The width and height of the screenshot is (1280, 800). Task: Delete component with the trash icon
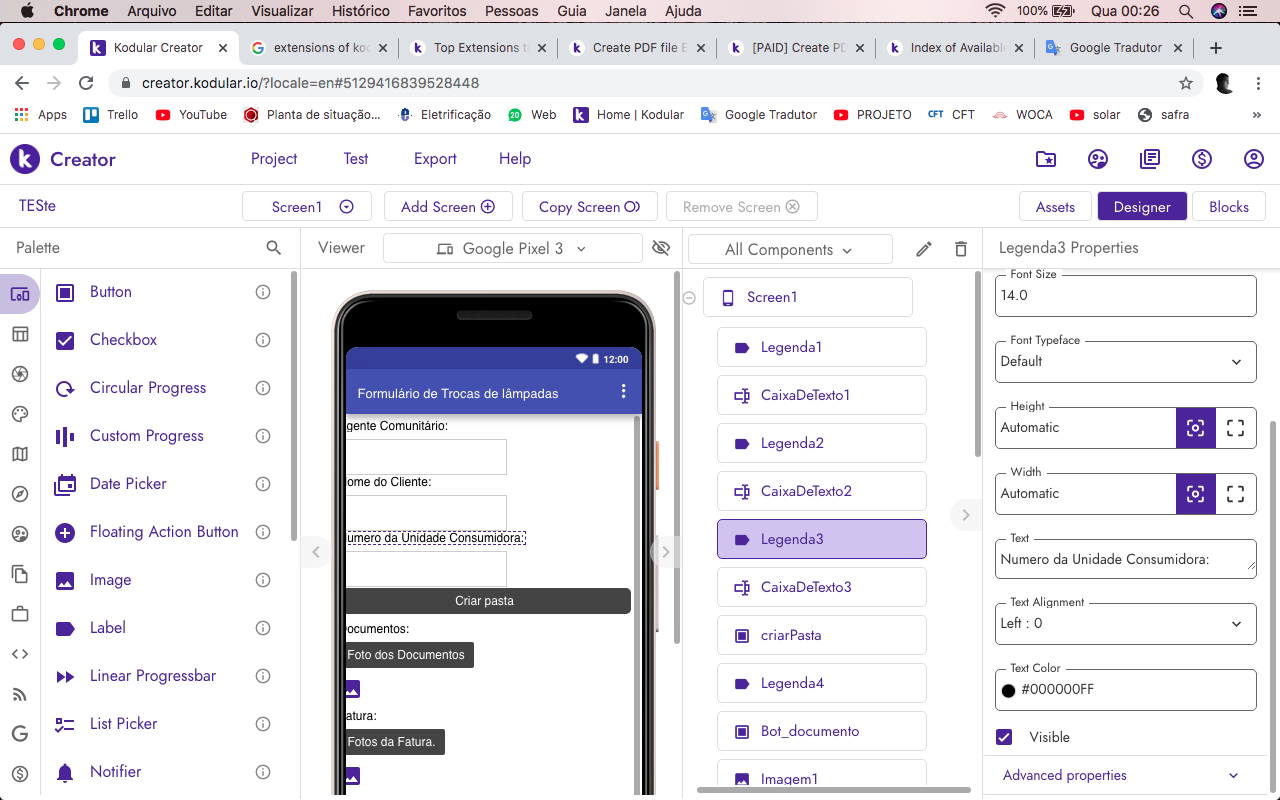tap(961, 249)
